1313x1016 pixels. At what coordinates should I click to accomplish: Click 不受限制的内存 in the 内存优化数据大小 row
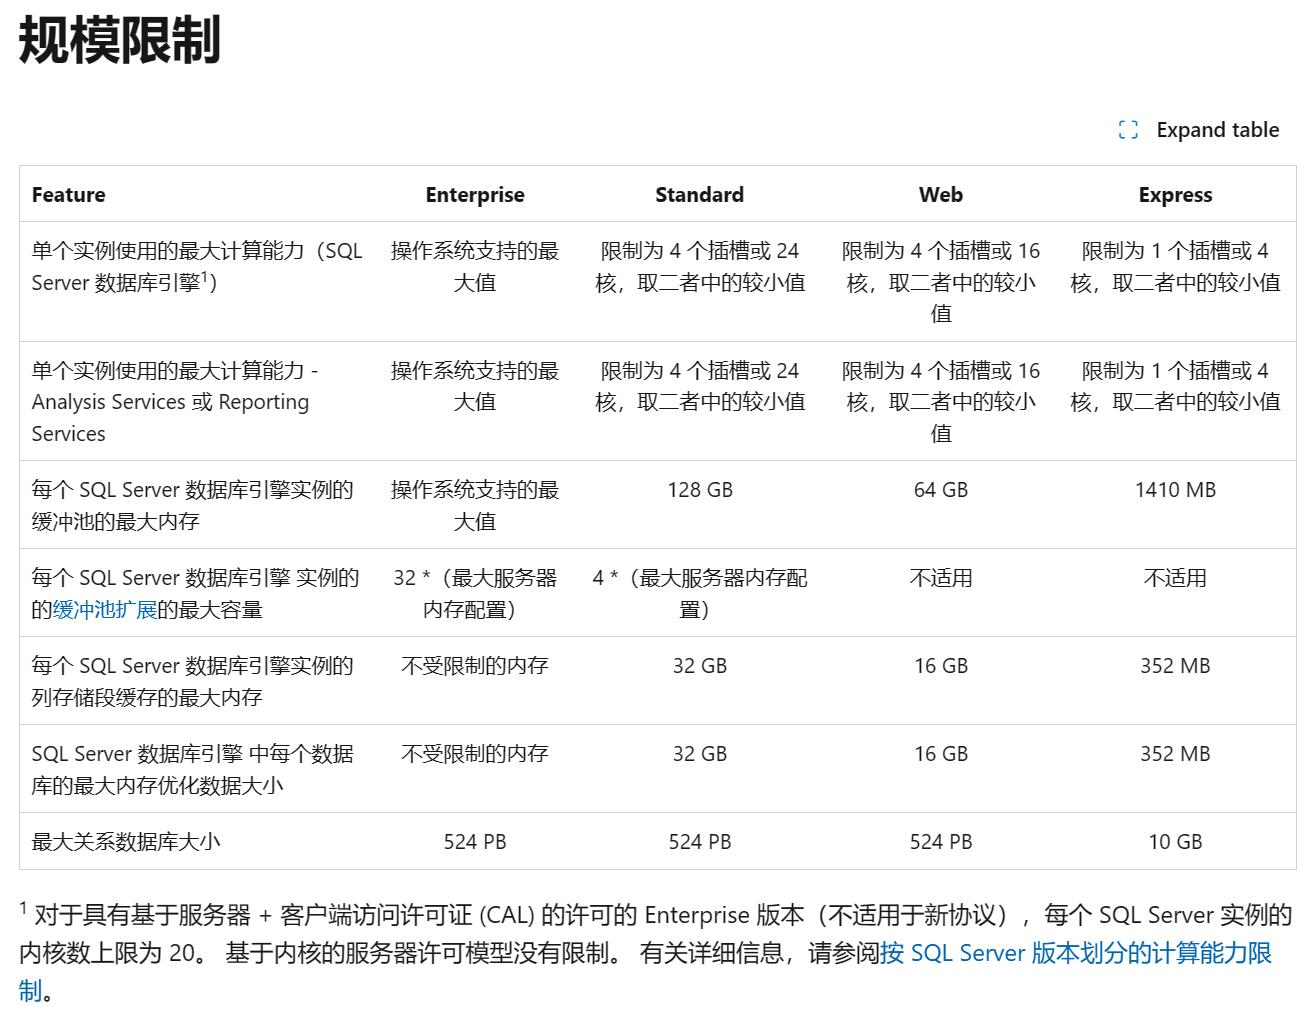[x=475, y=754]
